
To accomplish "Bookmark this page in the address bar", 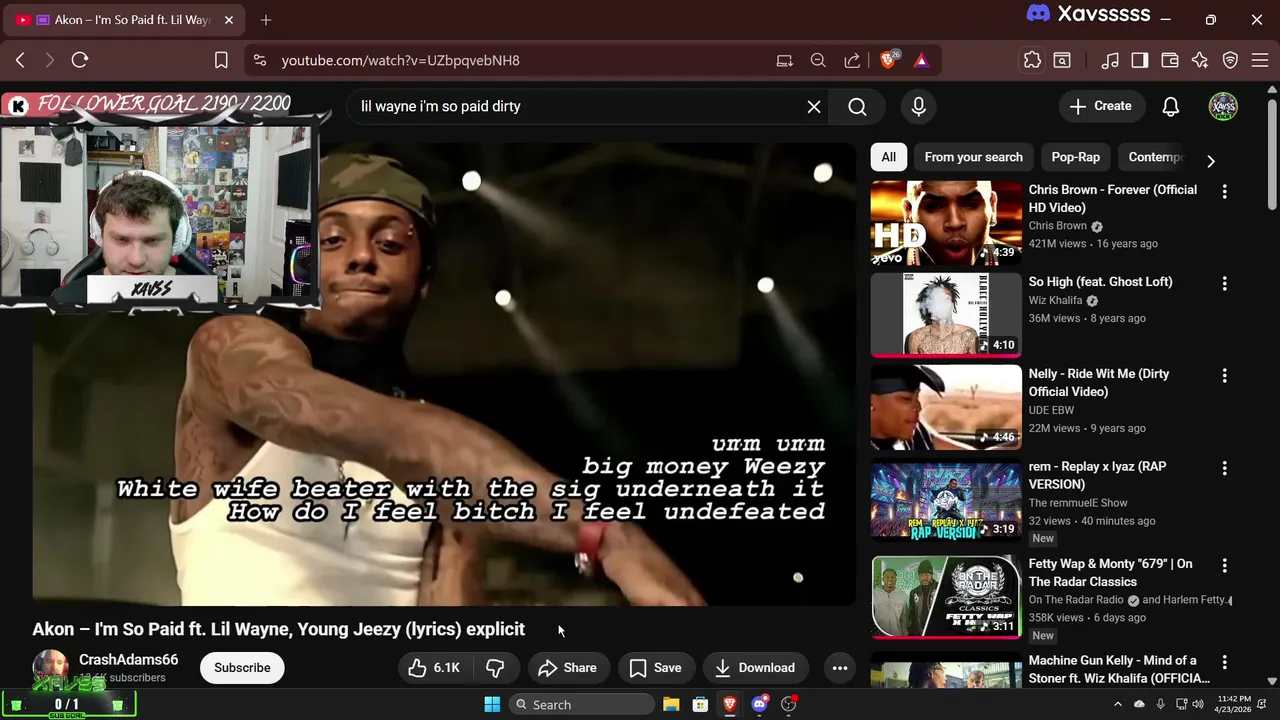I will coord(221,60).
